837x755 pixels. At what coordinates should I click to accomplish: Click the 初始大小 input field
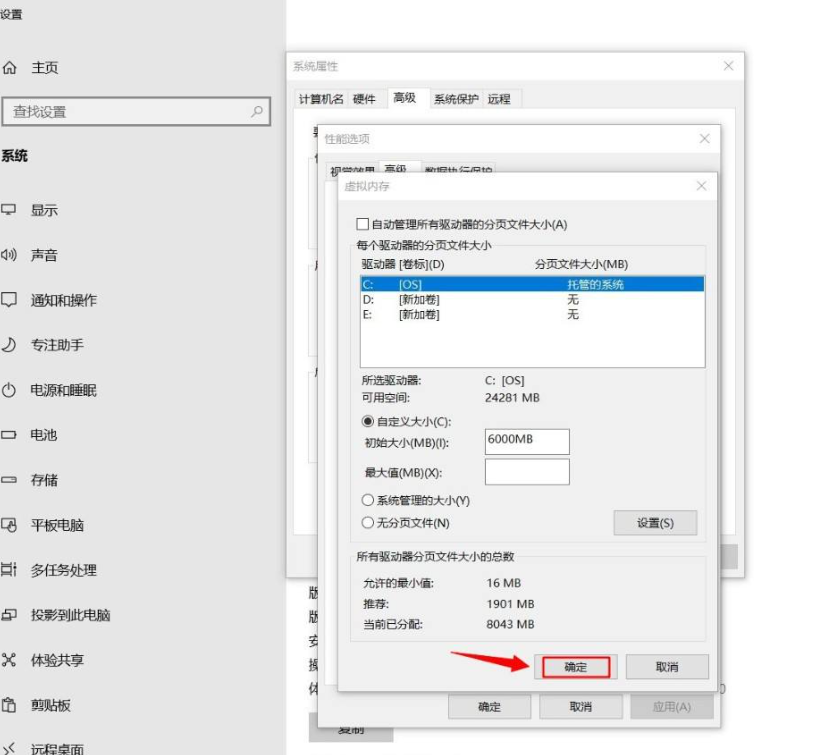tap(527, 442)
